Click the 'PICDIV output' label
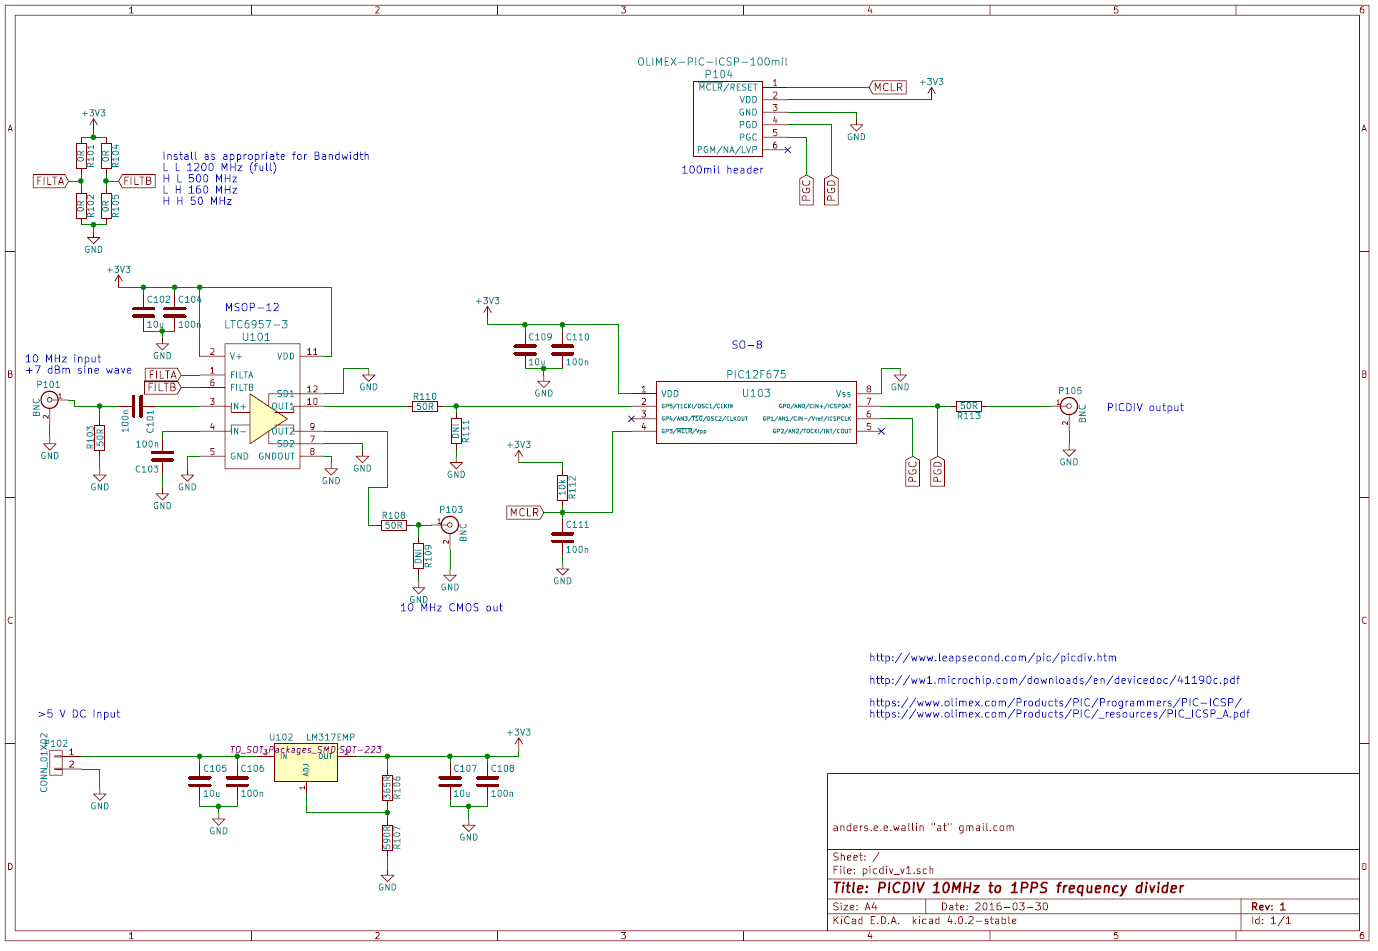Screen dimensions: 1378x951 1145,408
